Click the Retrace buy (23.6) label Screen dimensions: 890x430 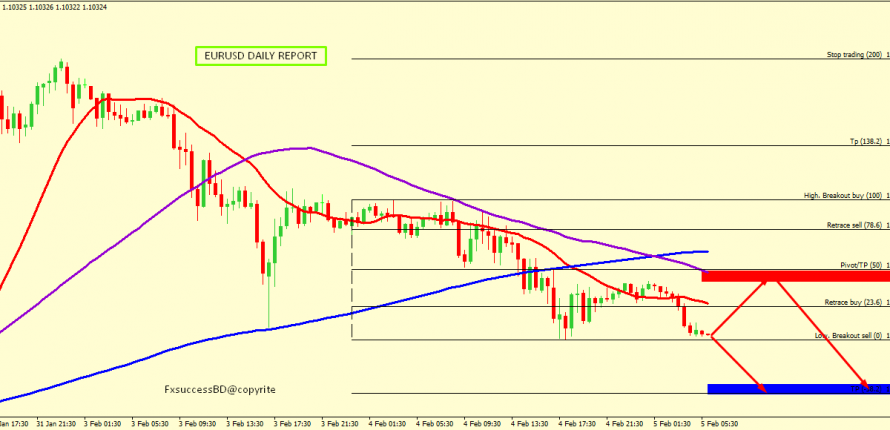pos(853,301)
